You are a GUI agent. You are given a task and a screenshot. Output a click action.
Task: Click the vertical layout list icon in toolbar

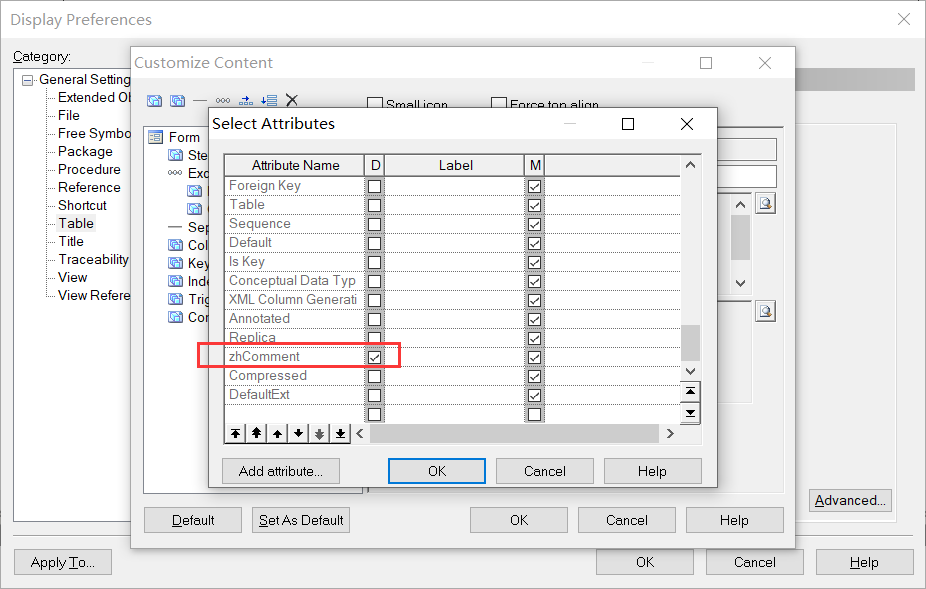pyautogui.click(x=269, y=101)
